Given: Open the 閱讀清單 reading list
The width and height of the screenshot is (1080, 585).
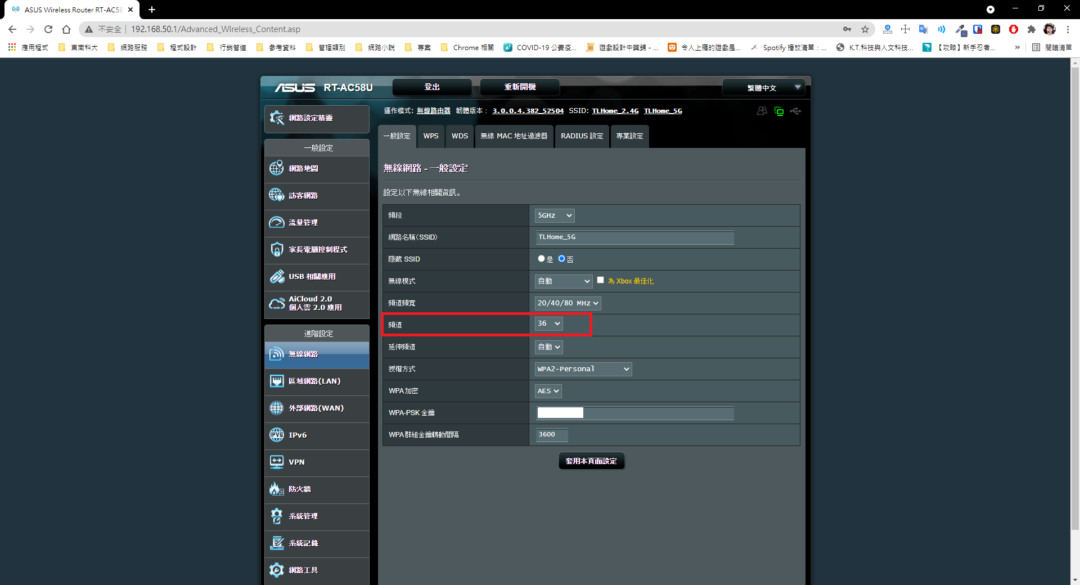Looking at the screenshot, I should 1052,48.
